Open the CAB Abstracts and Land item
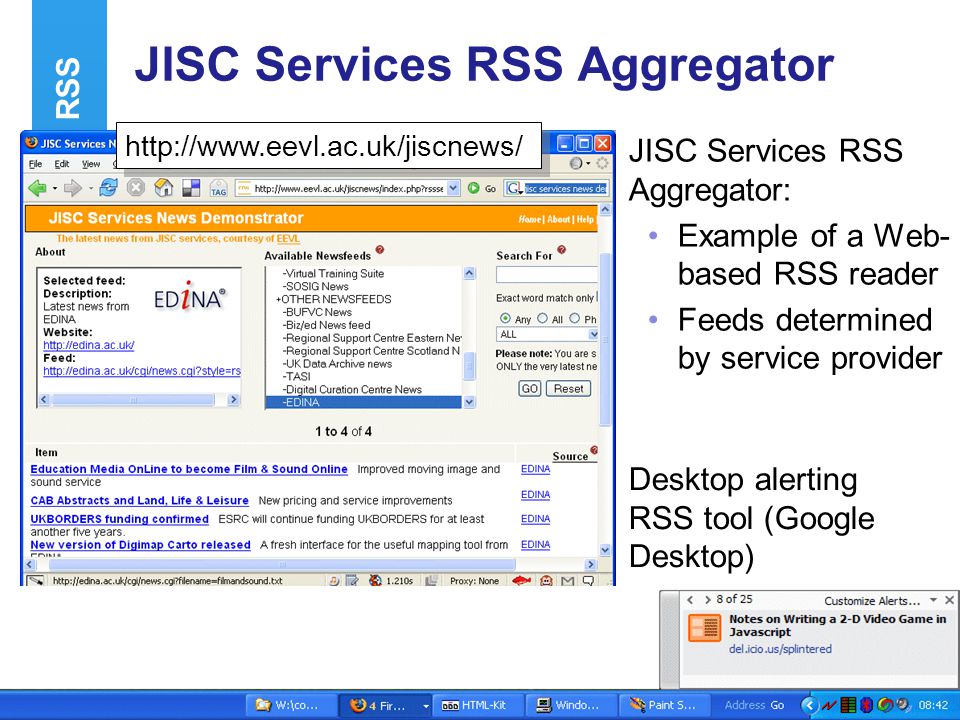The width and height of the screenshot is (960, 720). pos(140,500)
